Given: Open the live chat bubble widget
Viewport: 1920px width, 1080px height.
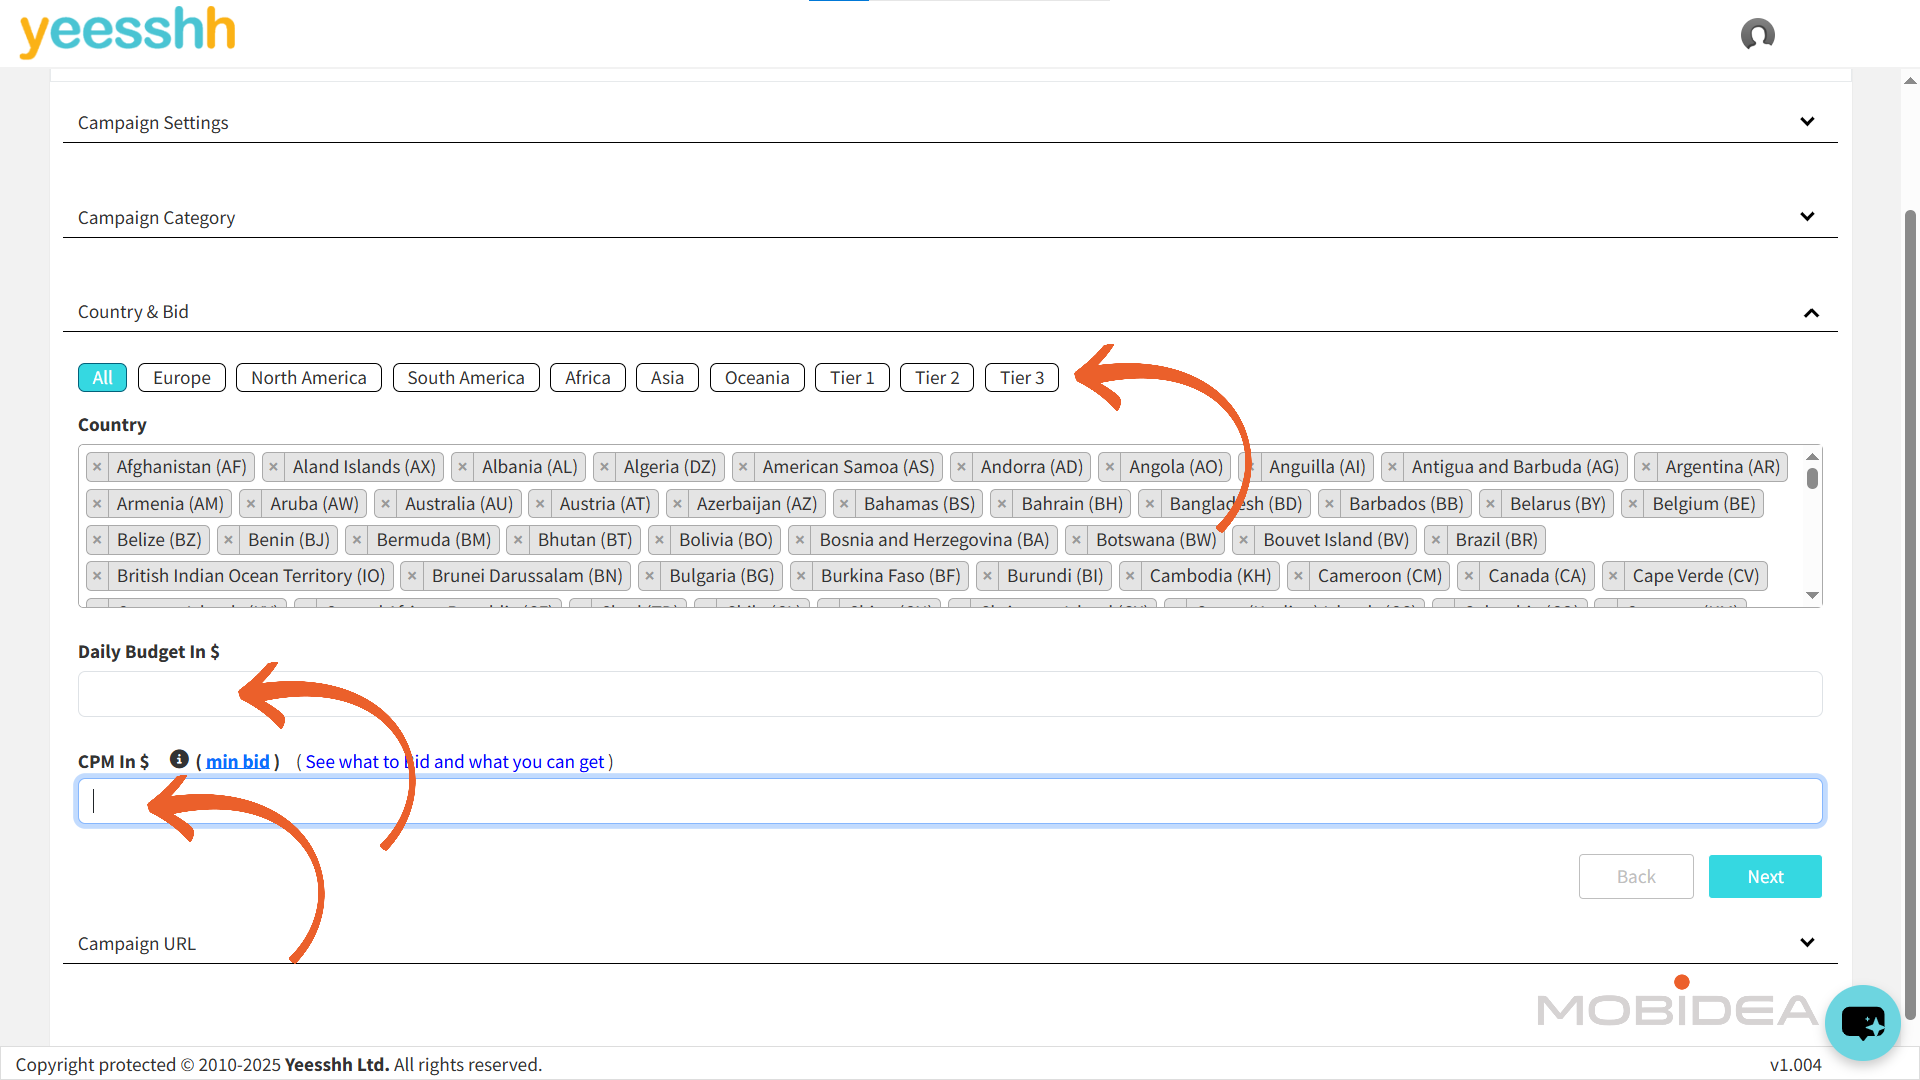Looking at the screenshot, I should 1861,1022.
